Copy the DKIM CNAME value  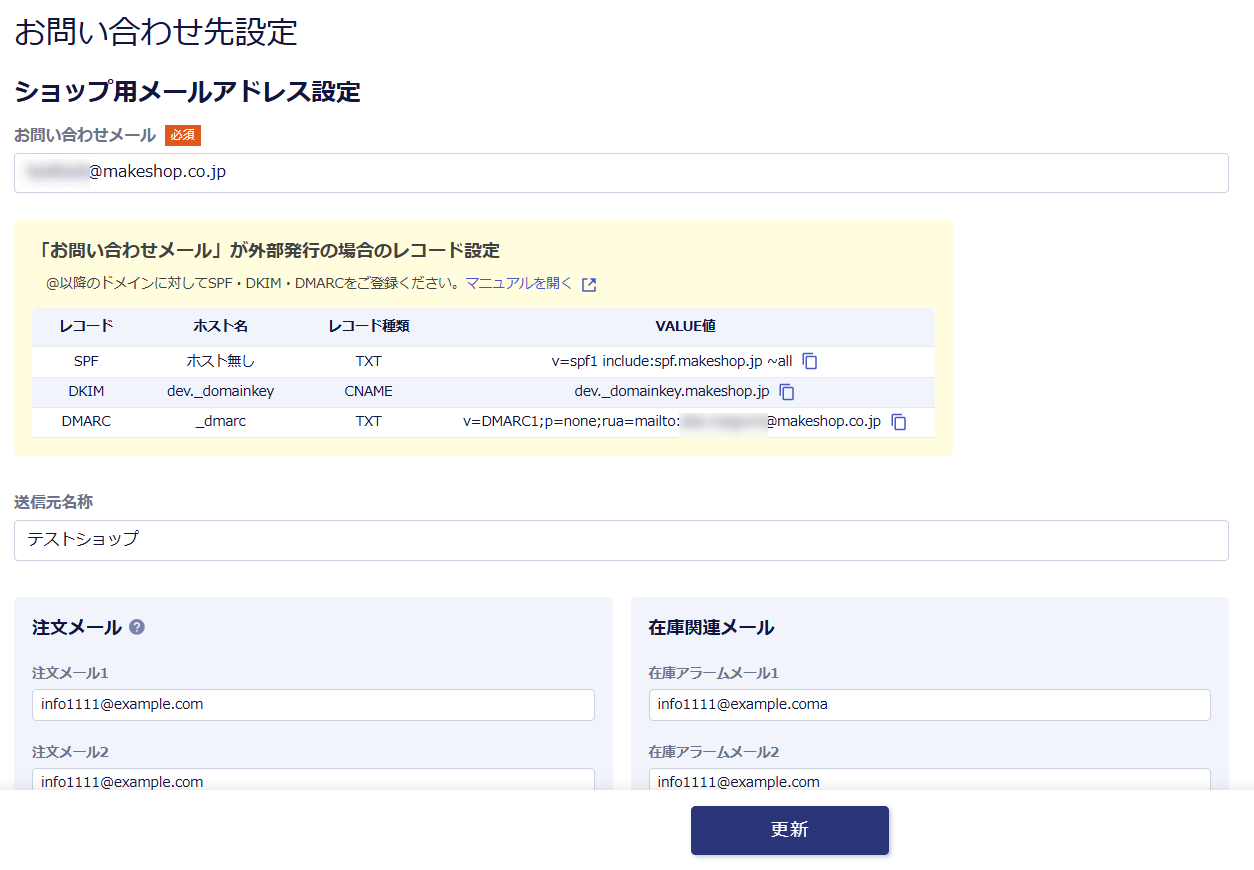(787, 392)
